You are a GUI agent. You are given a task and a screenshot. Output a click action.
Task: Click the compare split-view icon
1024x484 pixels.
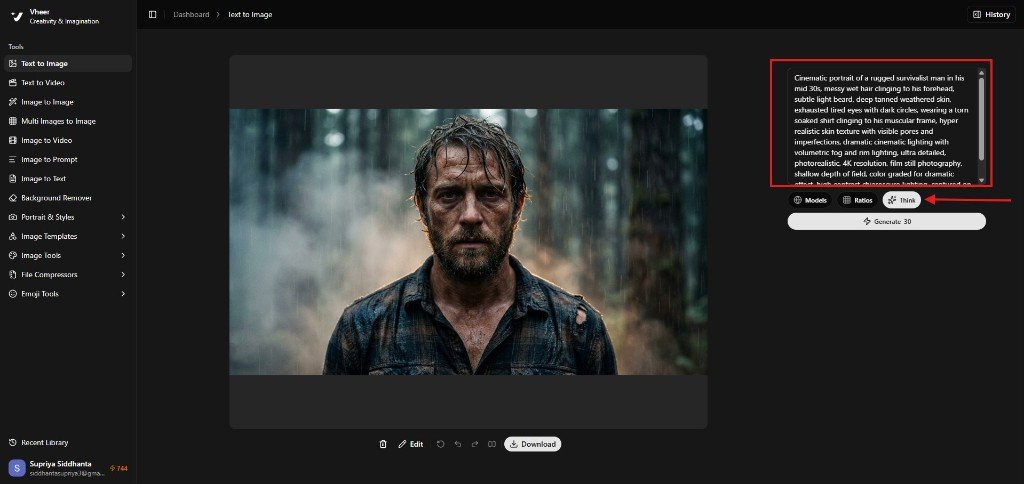click(492, 444)
